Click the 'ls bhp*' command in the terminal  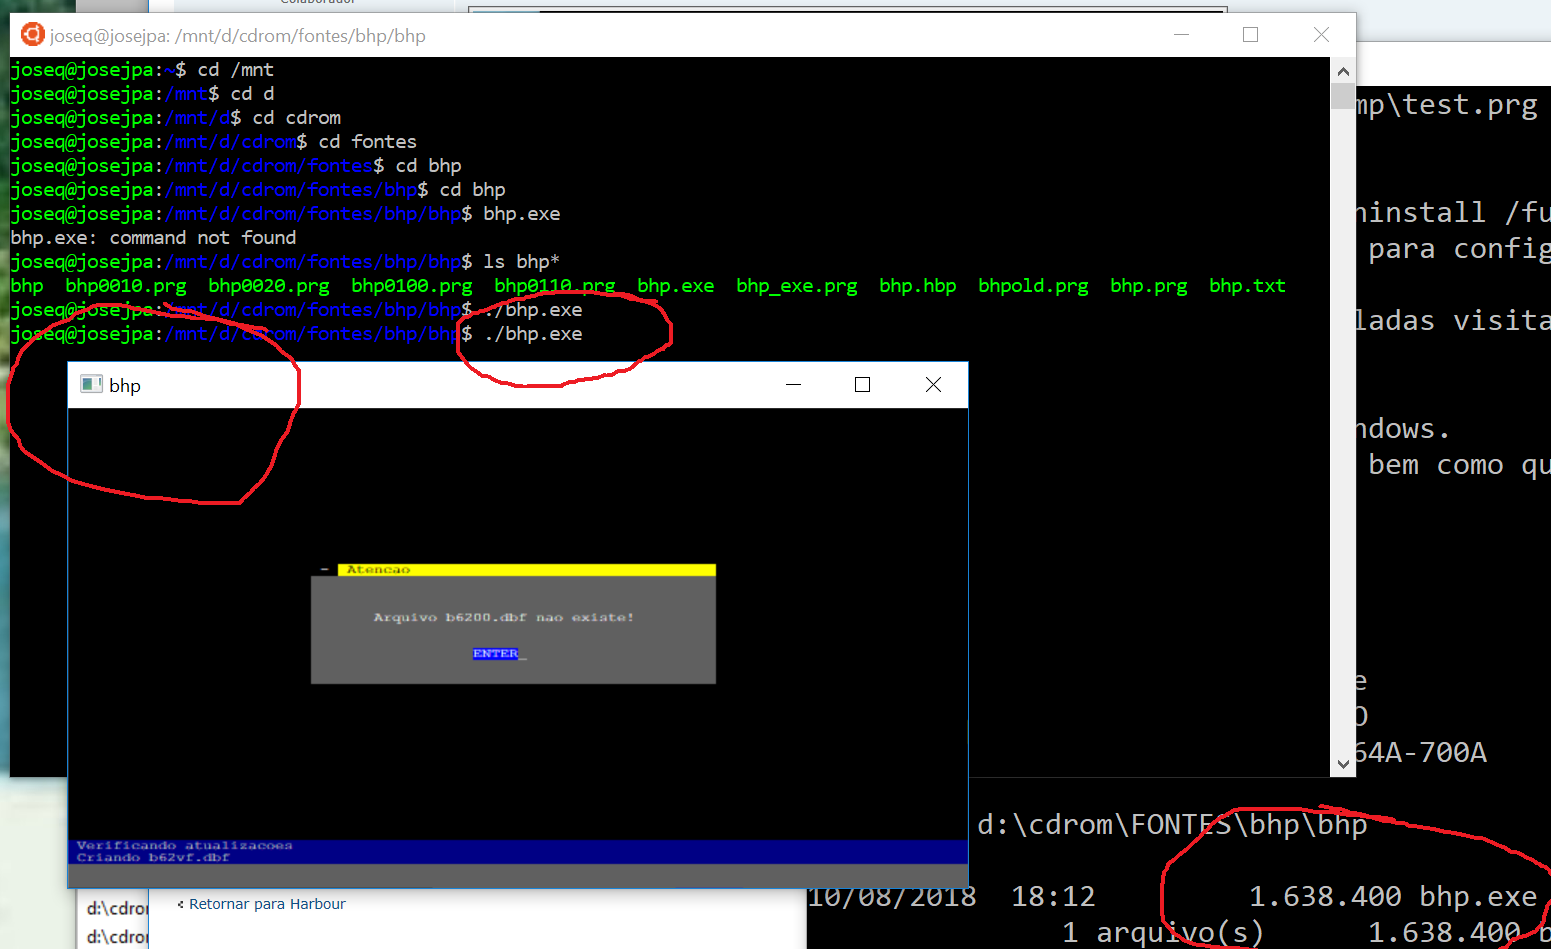click(521, 262)
